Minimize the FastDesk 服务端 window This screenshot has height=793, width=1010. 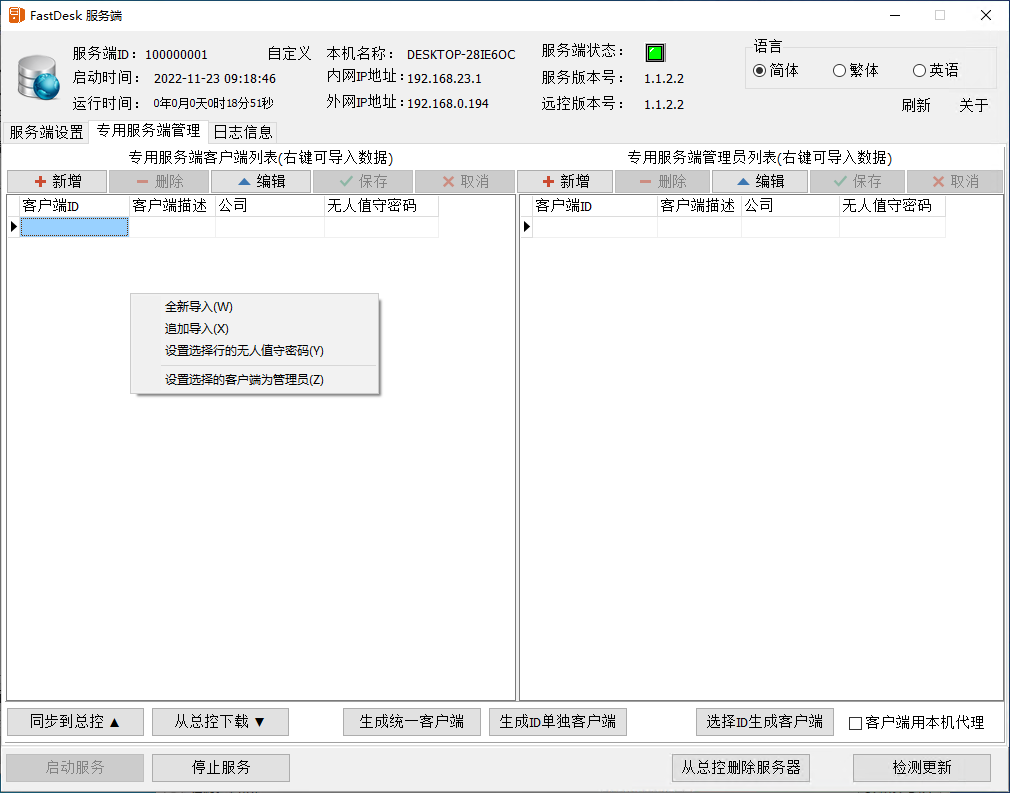[895, 15]
